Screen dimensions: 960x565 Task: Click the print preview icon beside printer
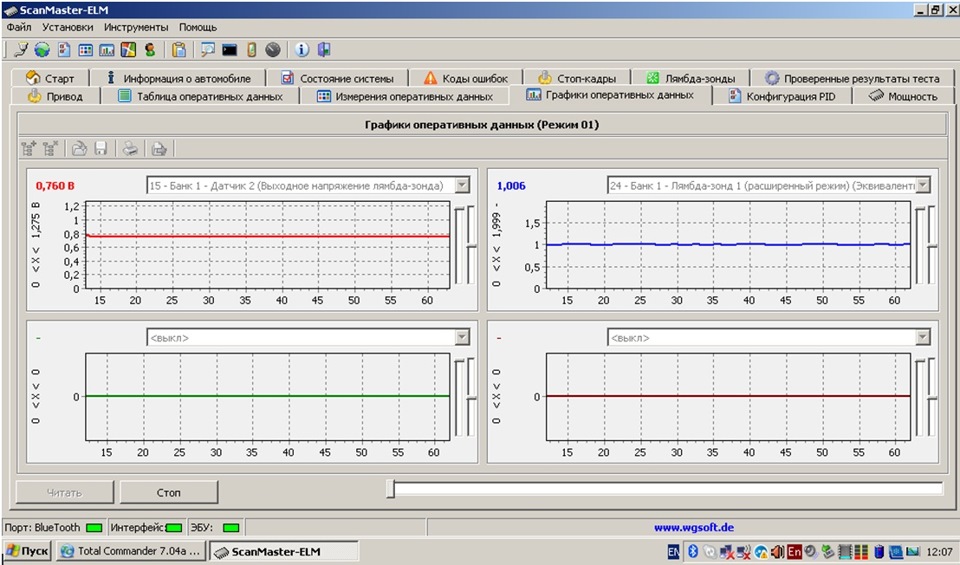point(159,148)
